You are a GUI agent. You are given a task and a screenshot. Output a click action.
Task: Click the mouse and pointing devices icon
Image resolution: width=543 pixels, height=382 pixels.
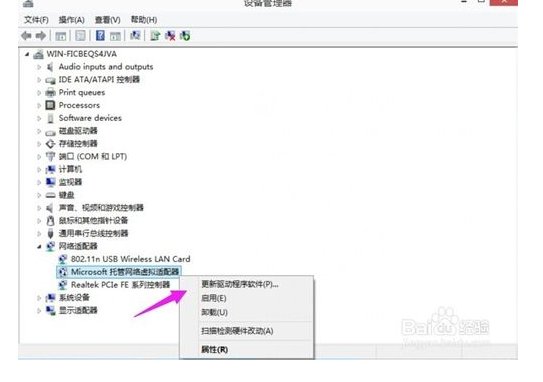click(x=51, y=221)
